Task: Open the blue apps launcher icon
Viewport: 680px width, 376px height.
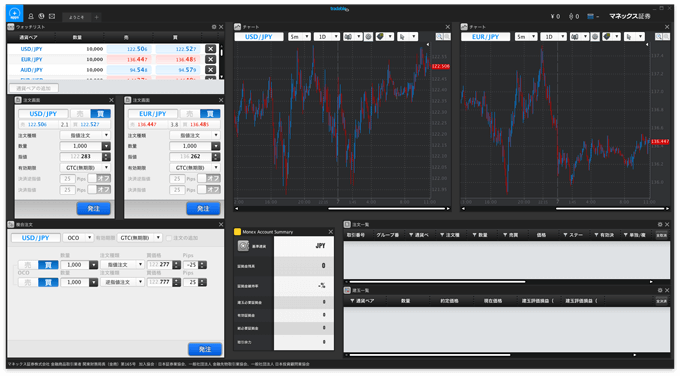Action: [14, 13]
